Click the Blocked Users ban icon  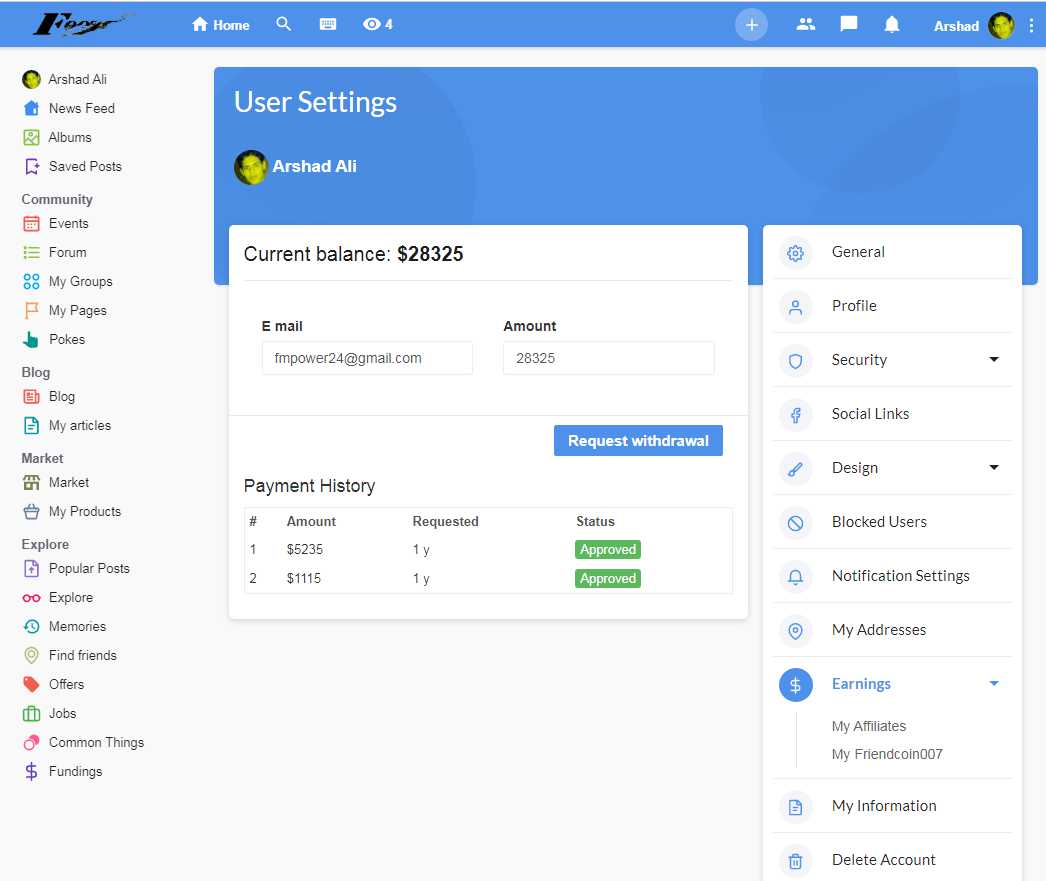click(795, 524)
